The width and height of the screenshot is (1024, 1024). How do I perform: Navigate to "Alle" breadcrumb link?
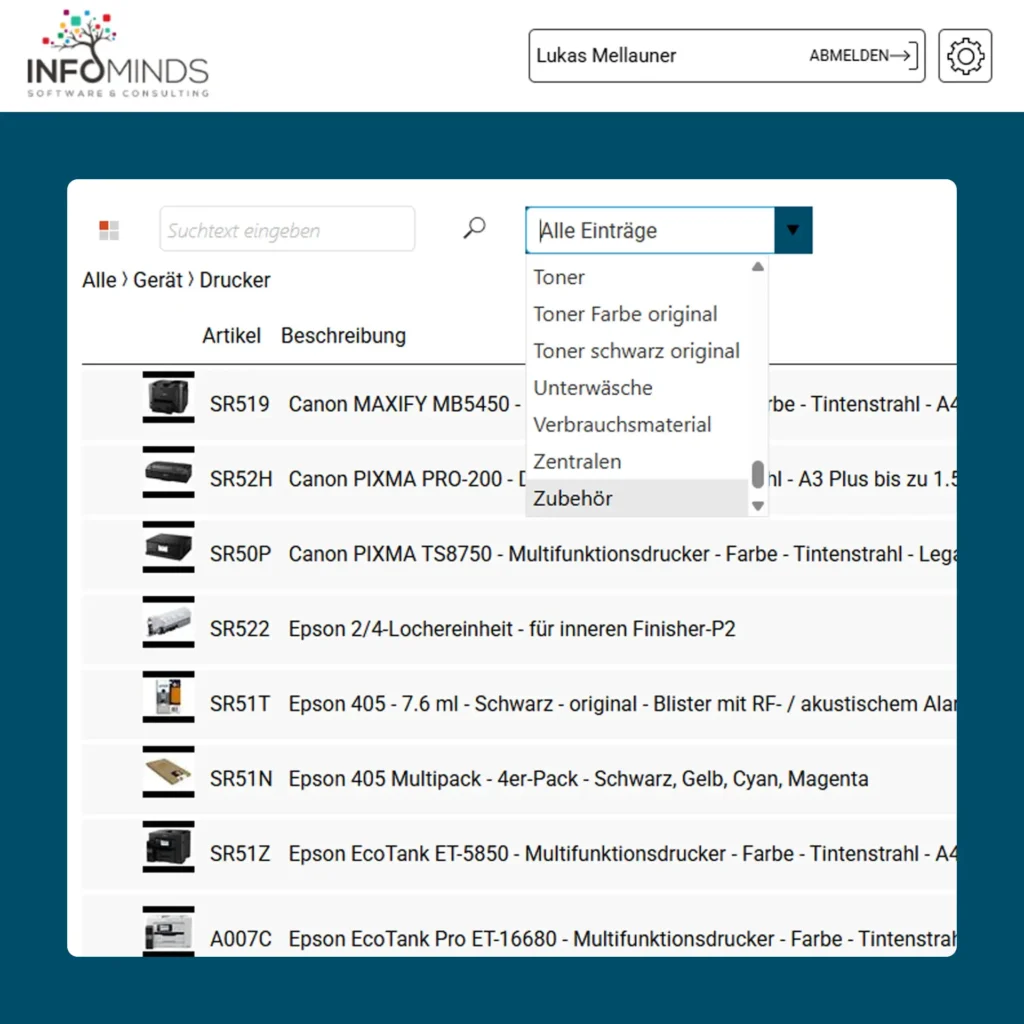coord(98,280)
